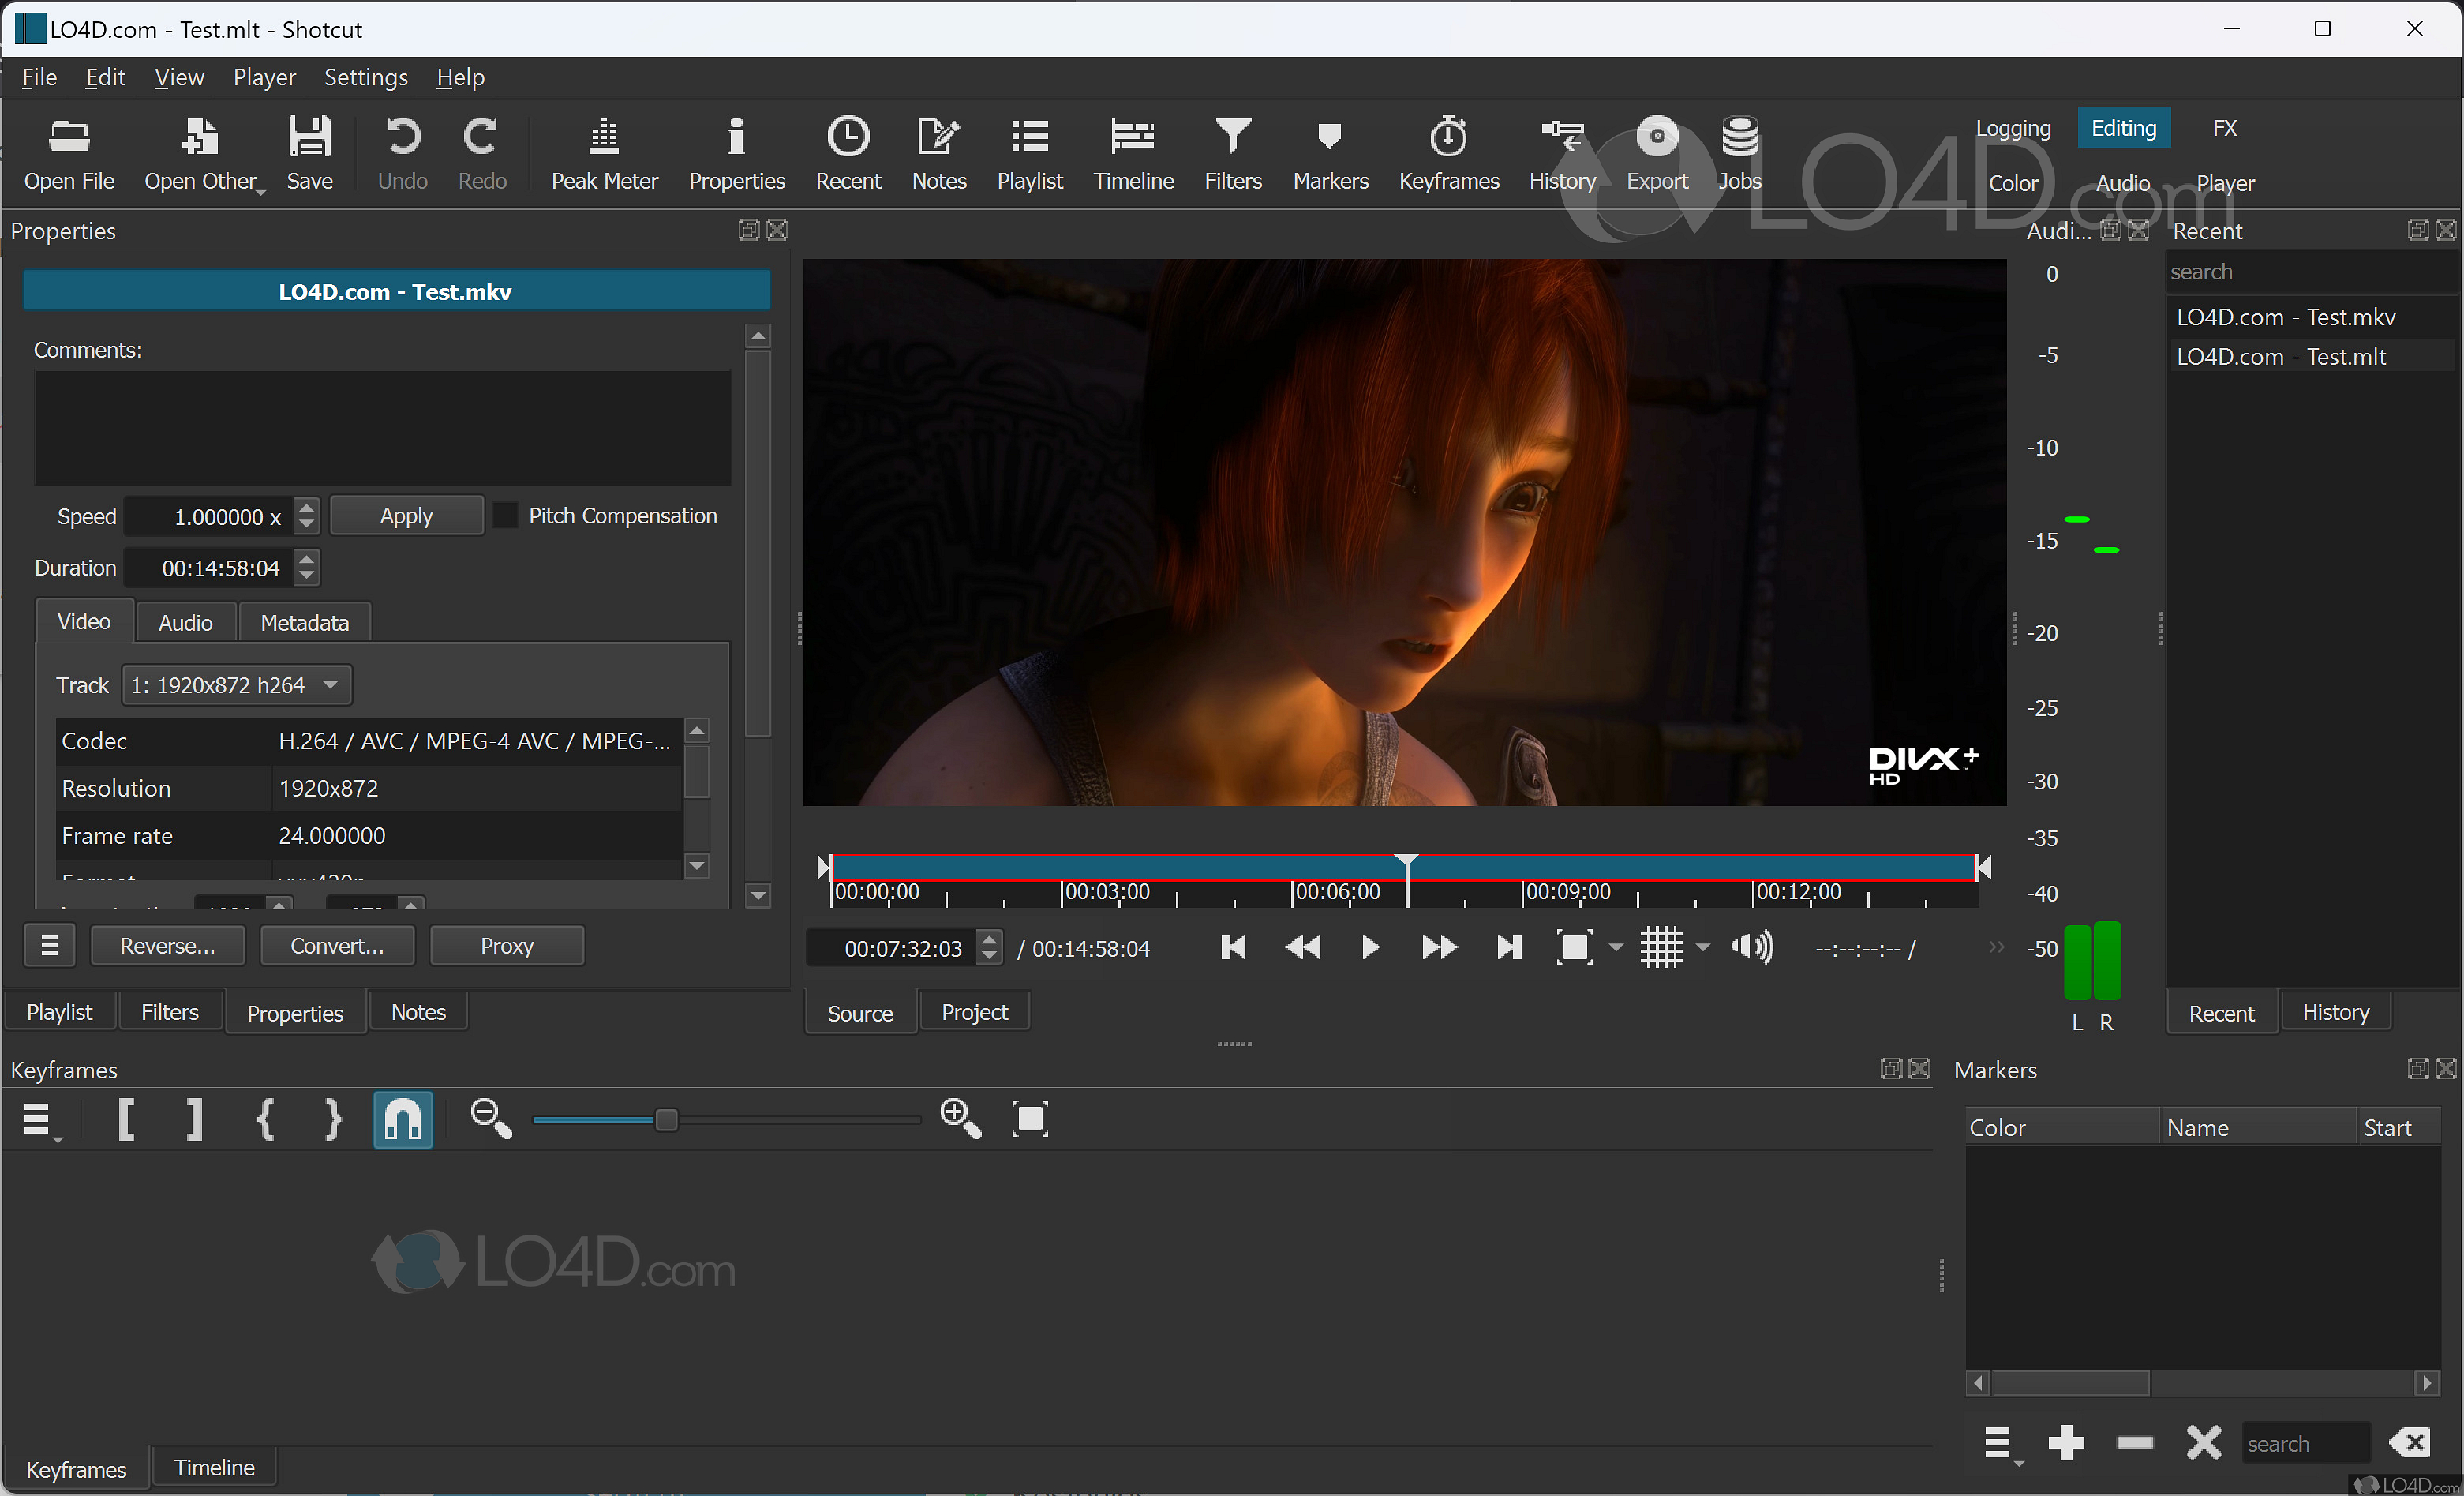Expand the zoom-fit dropdown arrow in player

1616,947
